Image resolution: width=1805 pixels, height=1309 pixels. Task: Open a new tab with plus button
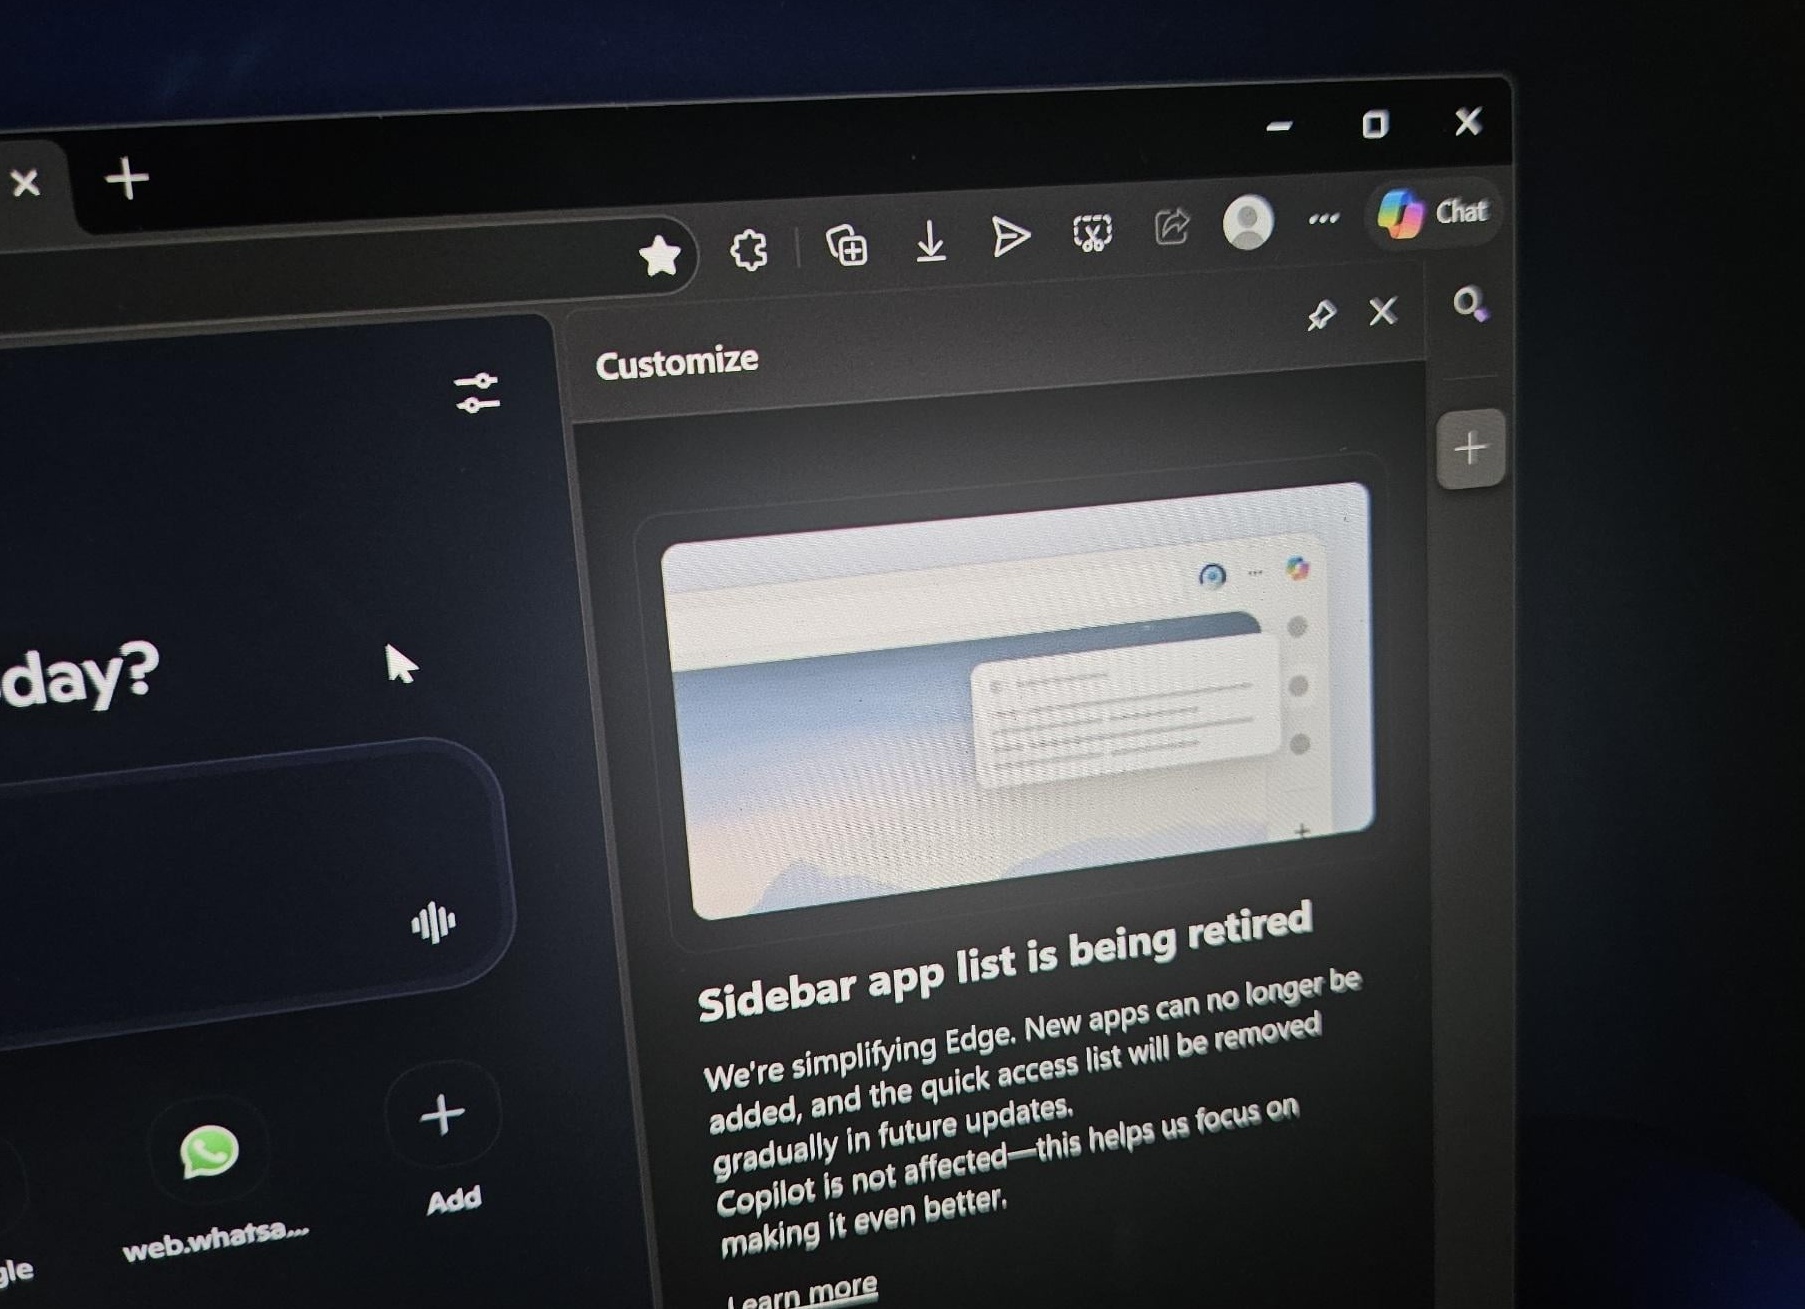point(127,180)
